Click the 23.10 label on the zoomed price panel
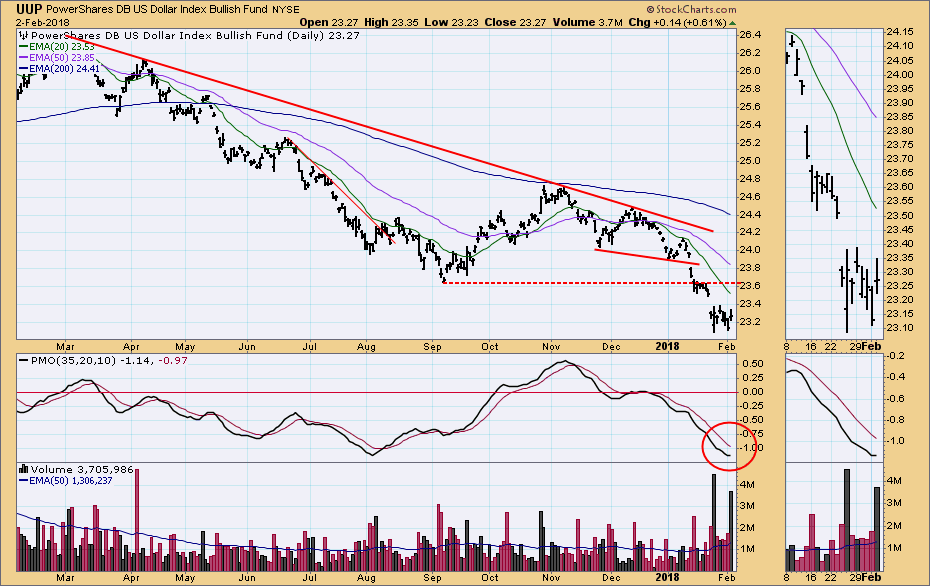The width and height of the screenshot is (930, 586). tap(900, 327)
